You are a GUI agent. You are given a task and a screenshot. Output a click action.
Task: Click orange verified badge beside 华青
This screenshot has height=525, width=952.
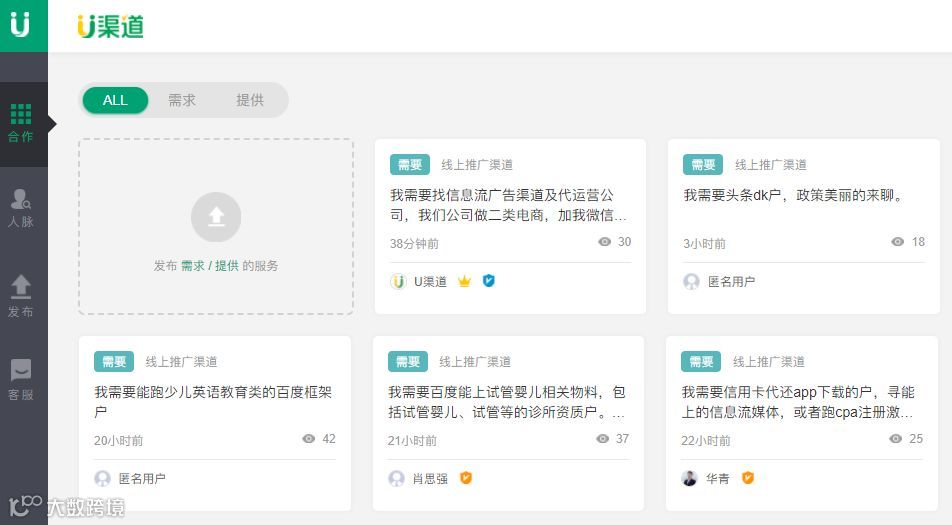[x=748, y=478]
